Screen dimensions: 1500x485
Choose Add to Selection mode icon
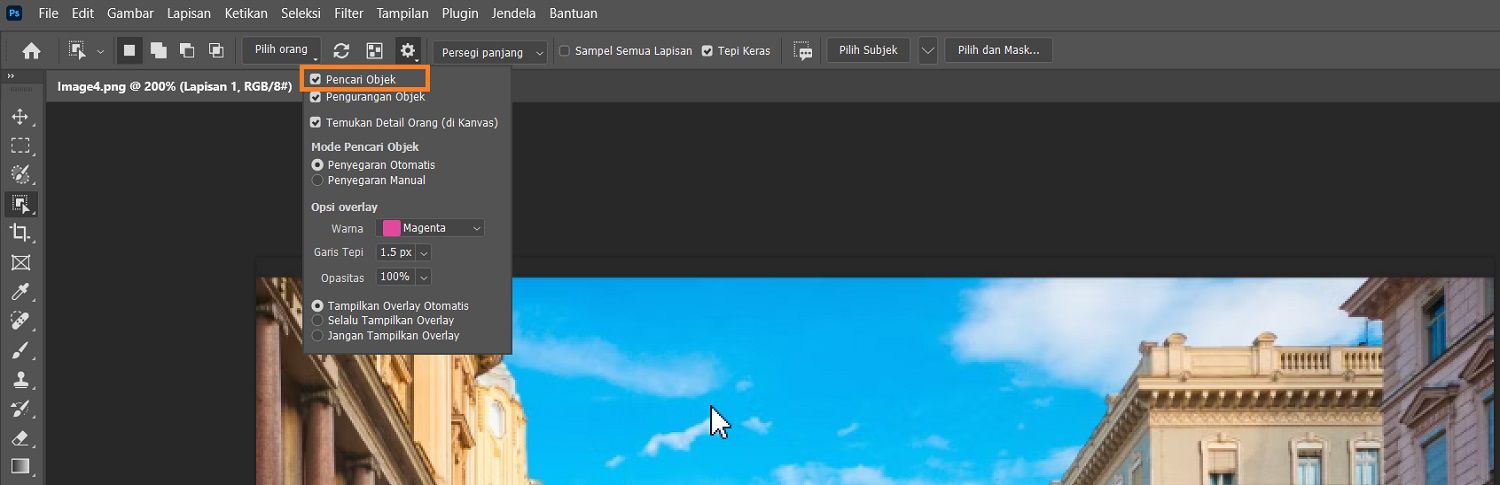(158, 50)
